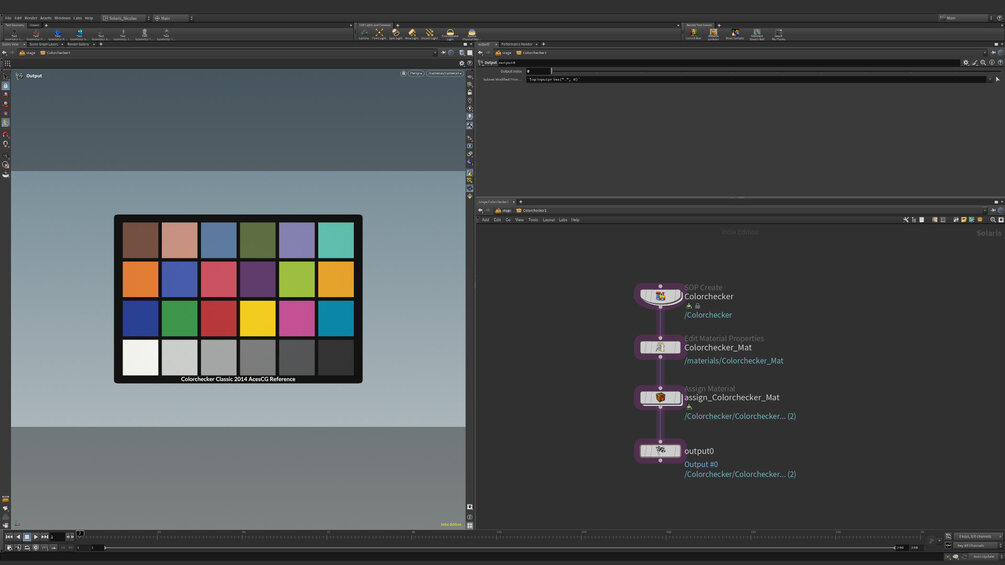Click the /materials/Colorchecker_Mat path text
The width and height of the screenshot is (1005, 565).
[x=733, y=361]
